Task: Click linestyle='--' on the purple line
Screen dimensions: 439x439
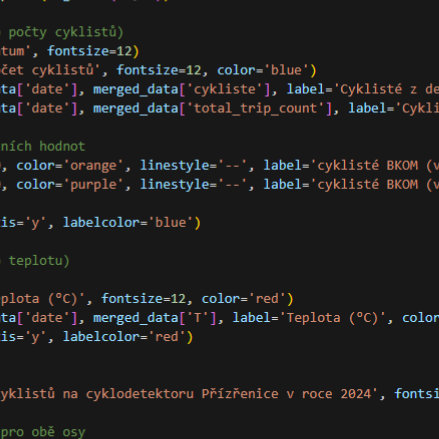Action: pyautogui.click(x=194, y=185)
